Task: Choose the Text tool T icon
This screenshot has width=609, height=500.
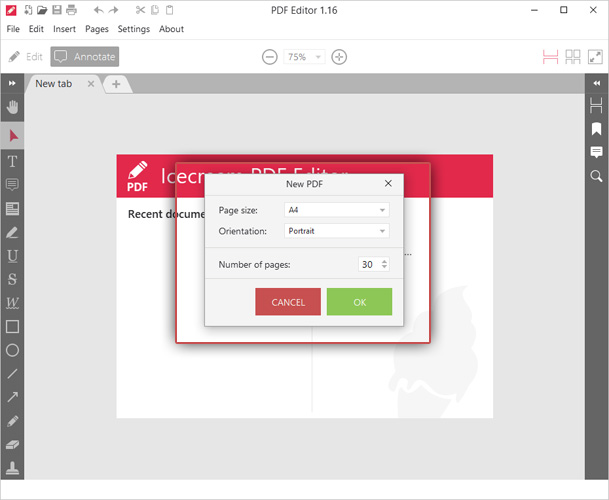Action: pos(12,161)
